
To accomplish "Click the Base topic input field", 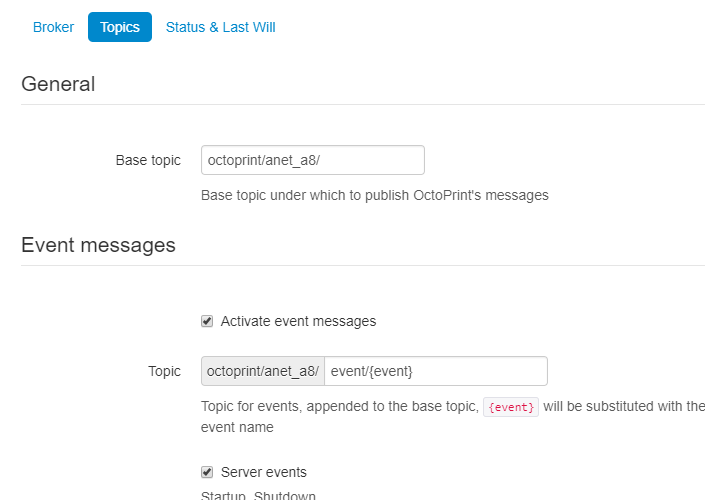I will point(312,160).
